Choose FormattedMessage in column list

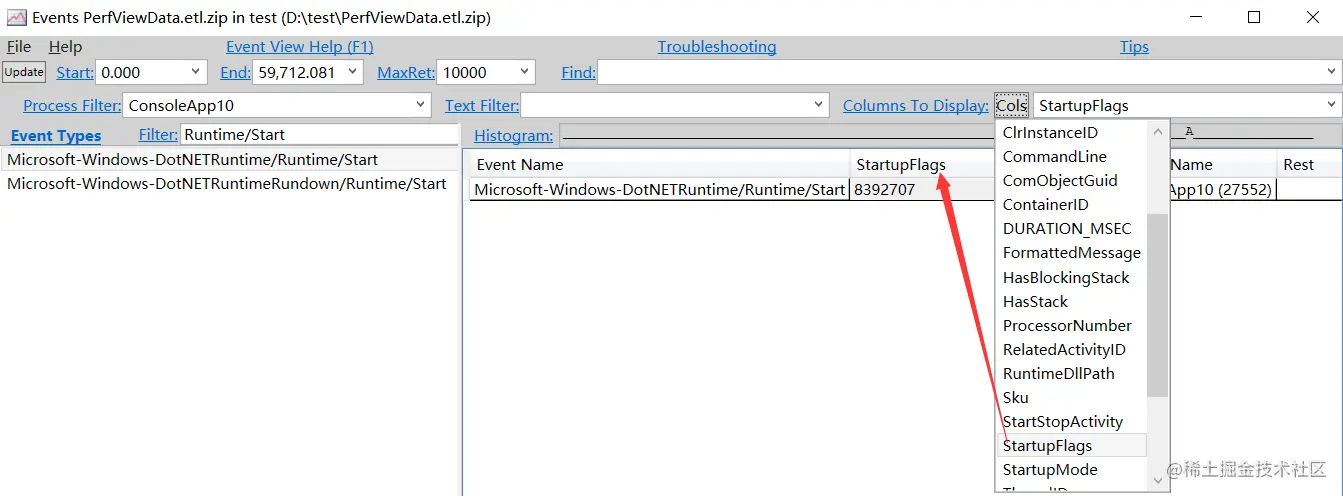point(1071,253)
